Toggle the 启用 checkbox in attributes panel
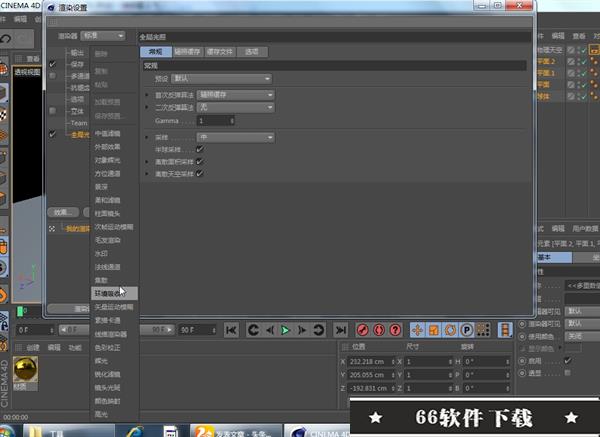 point(568,360)
